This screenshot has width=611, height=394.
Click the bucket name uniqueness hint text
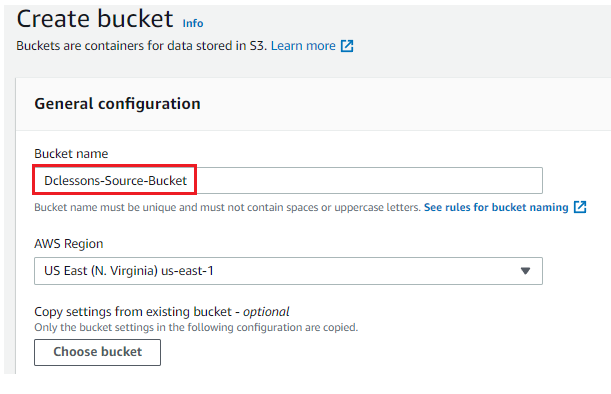click(x=228, y=207)
